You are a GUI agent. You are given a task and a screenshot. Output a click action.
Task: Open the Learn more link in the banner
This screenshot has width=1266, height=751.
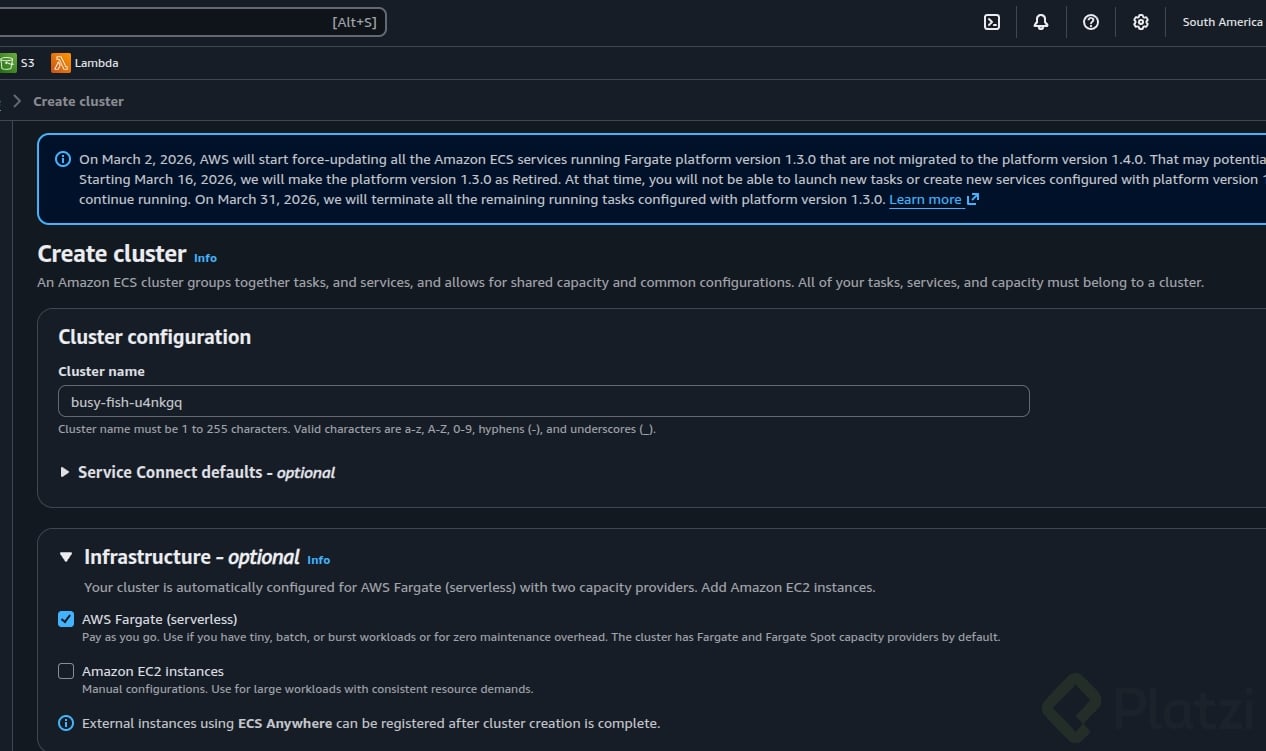click(925, 199)
